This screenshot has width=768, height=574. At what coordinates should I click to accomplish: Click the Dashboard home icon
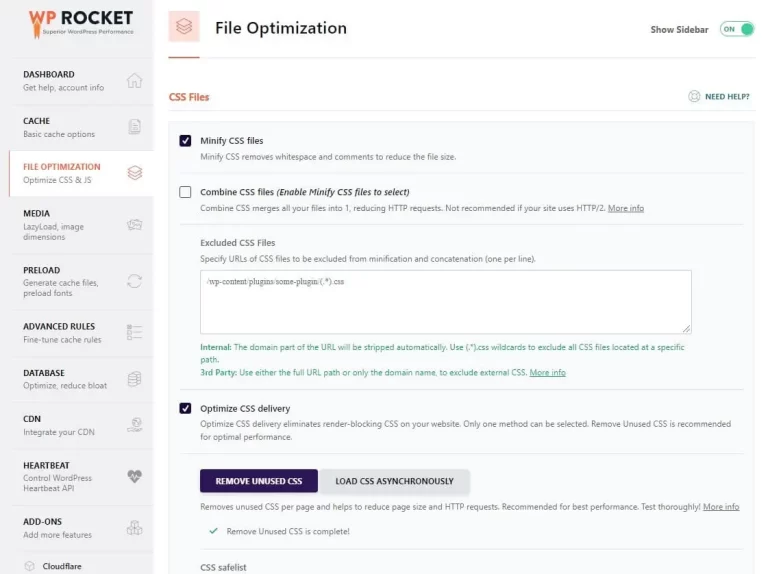pos(134,80)
